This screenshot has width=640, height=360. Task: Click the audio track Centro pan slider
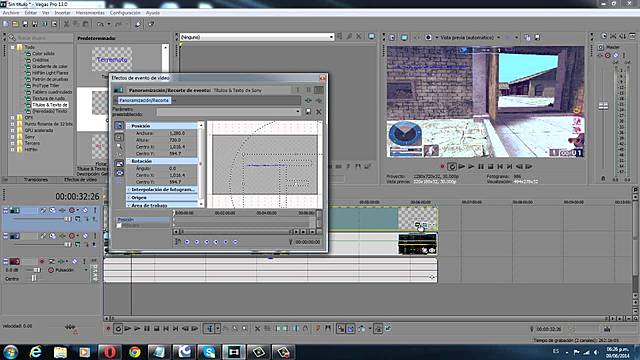pos(34,278)
